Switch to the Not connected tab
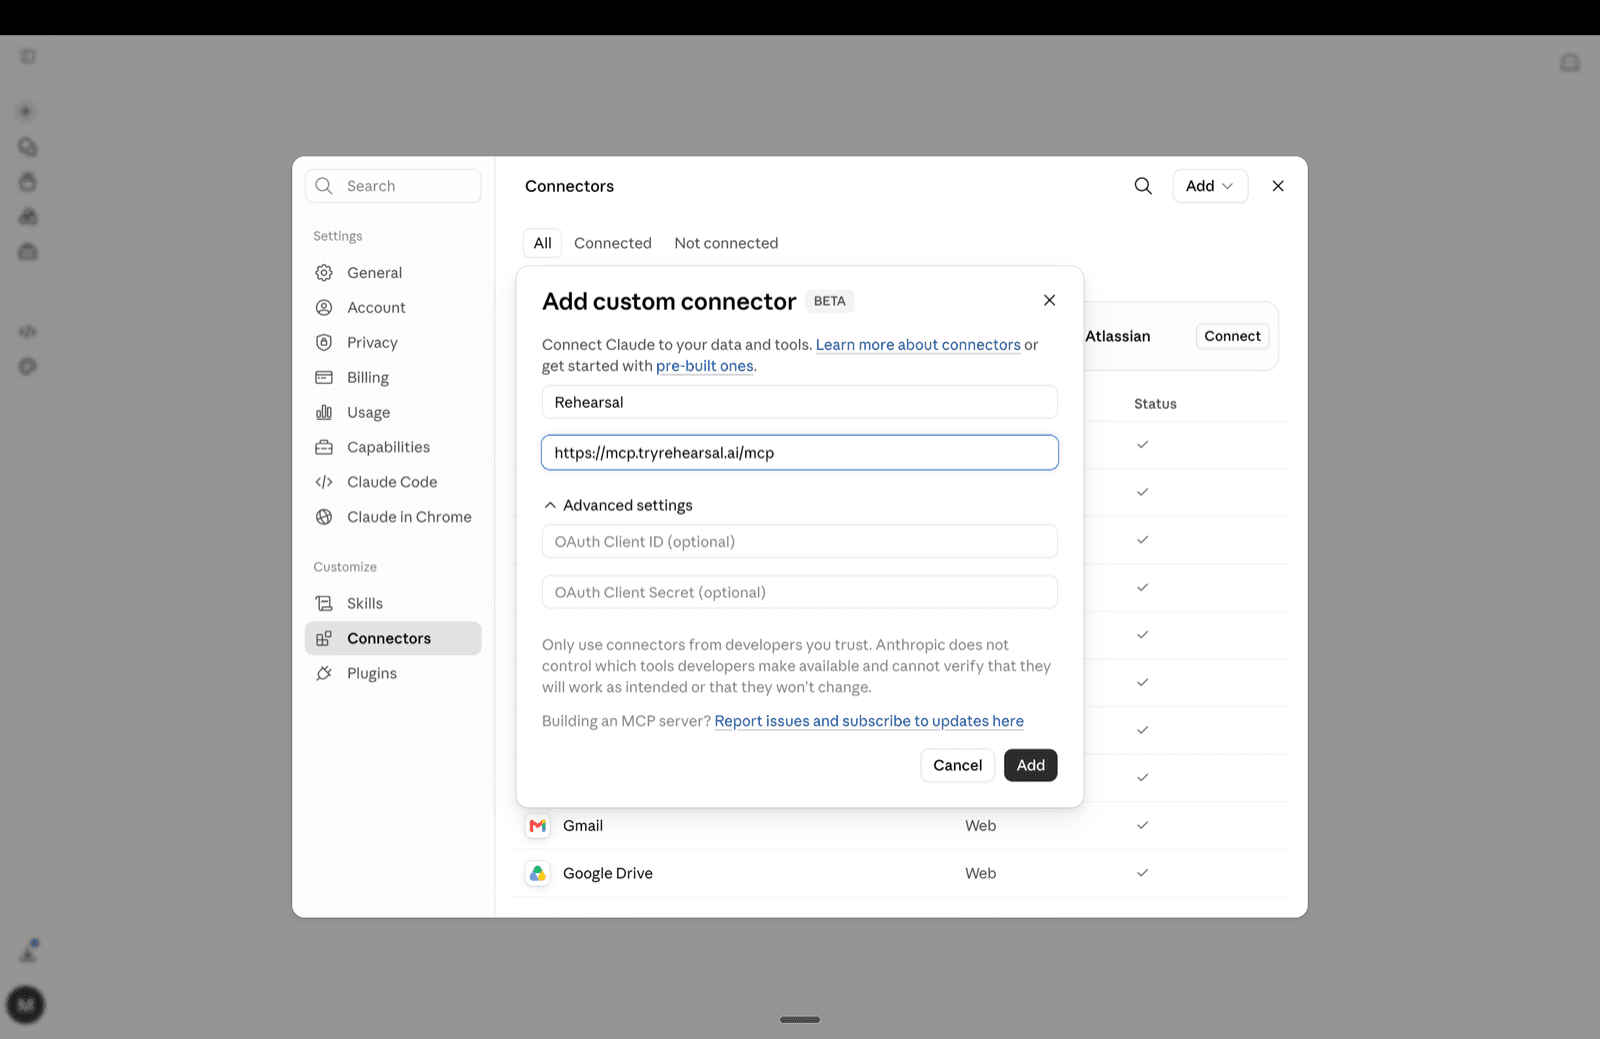This screenshot has width=1600, height=1039. 726,243
